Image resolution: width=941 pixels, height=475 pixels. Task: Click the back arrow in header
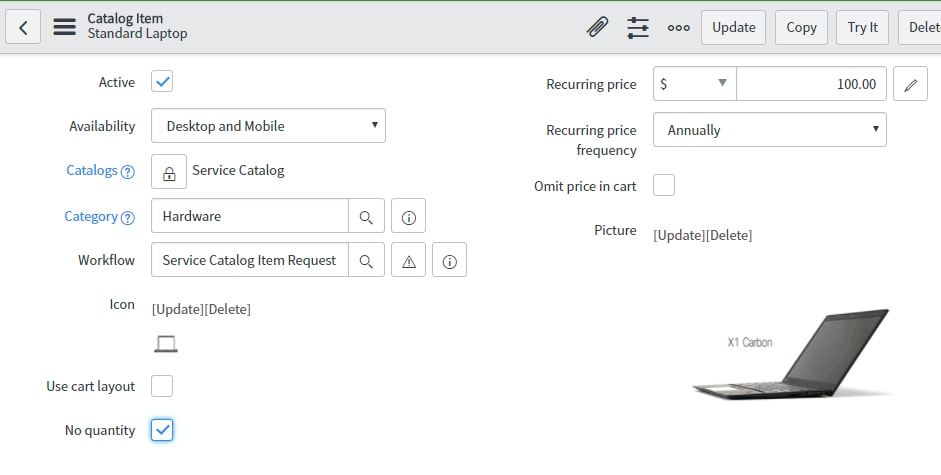tap(23, 27)
